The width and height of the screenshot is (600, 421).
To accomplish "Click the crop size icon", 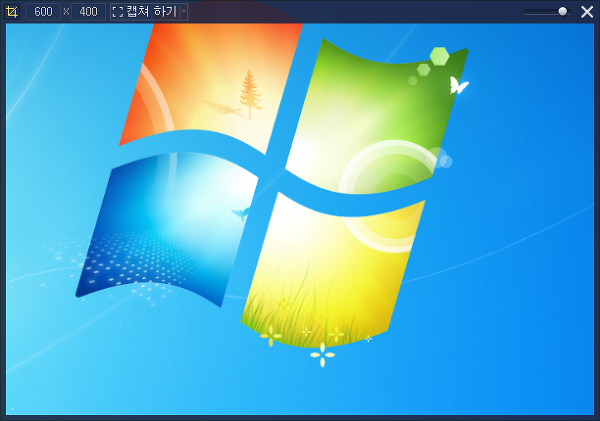I will [12, 12].
